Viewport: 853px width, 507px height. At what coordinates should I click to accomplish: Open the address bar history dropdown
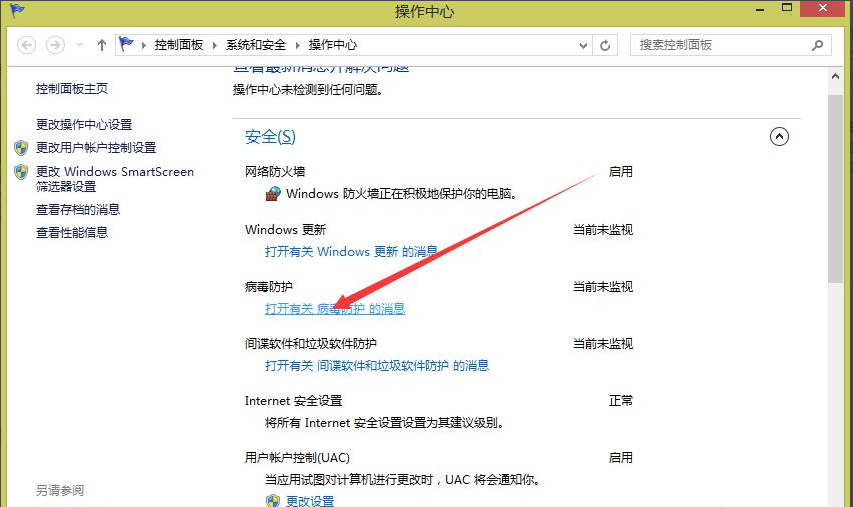coord(583,45)
